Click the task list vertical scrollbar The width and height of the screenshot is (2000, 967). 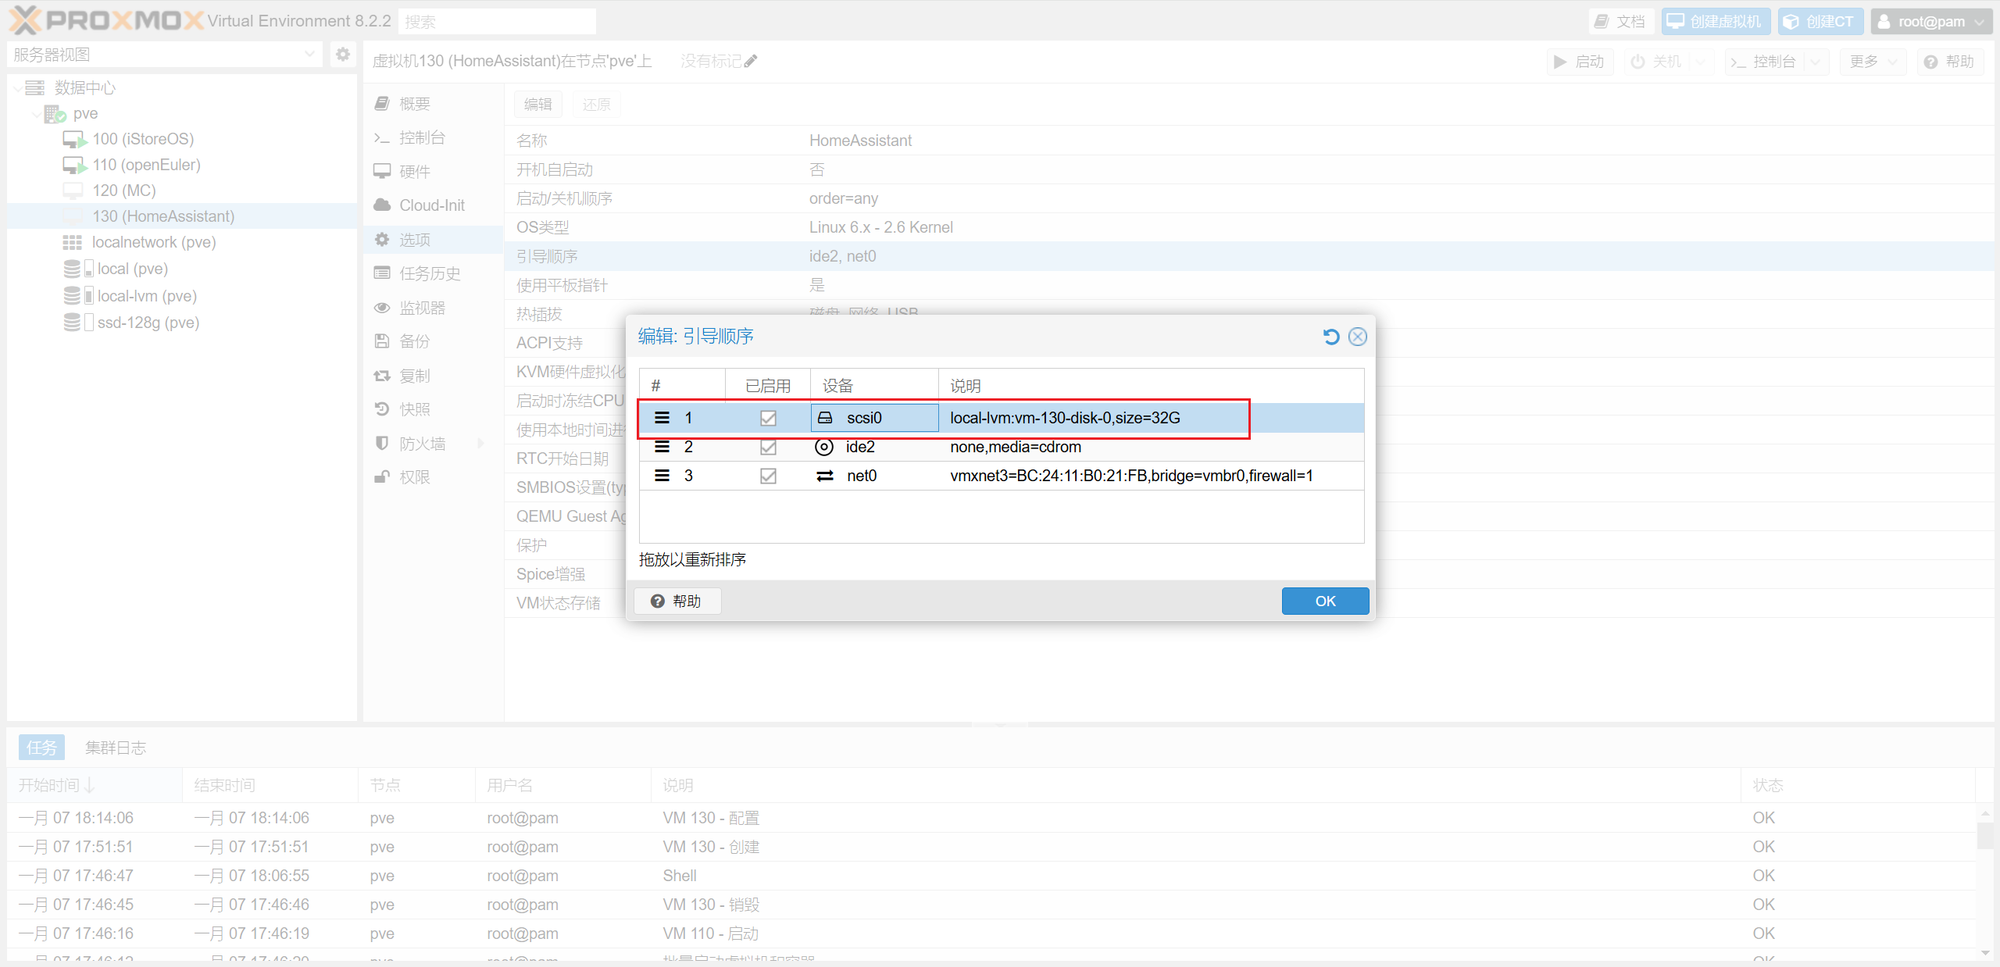point(1985,835)
